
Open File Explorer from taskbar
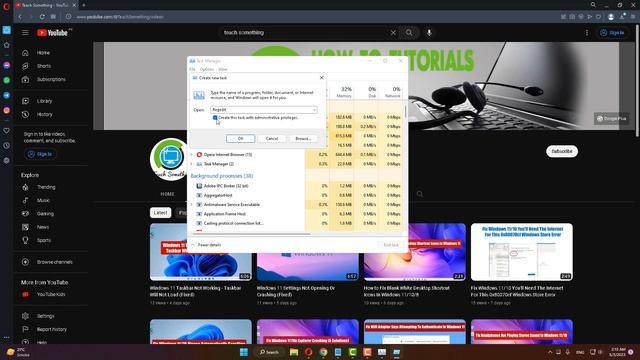click(294, 352)
